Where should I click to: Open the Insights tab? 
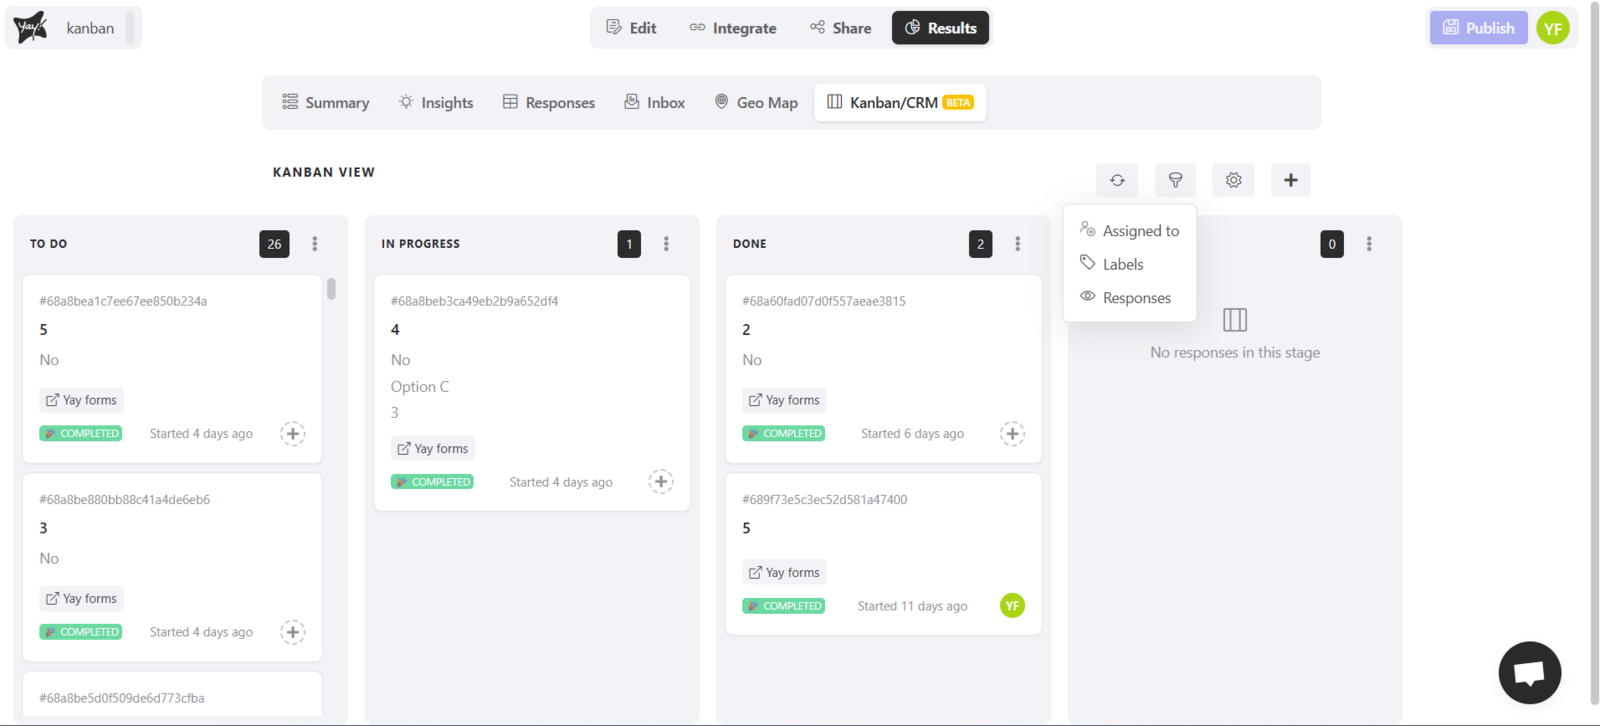tap(436, 103)
